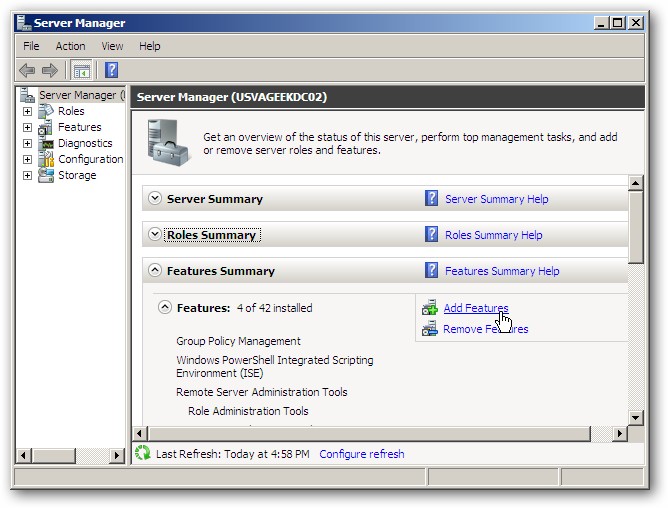Click the Remote Server Administration Tools entry
Image resolution: width=668 pixels, height=508 pixels.
pos(262,392)
